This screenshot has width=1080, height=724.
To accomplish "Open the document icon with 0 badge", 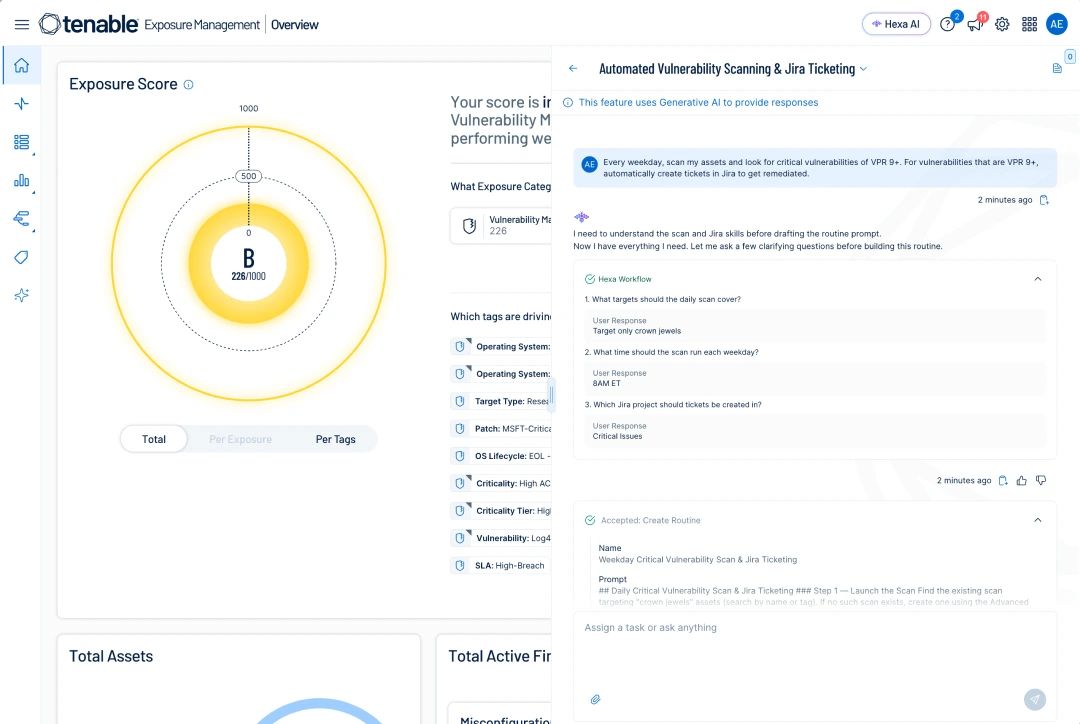I will pos(1057,68).
